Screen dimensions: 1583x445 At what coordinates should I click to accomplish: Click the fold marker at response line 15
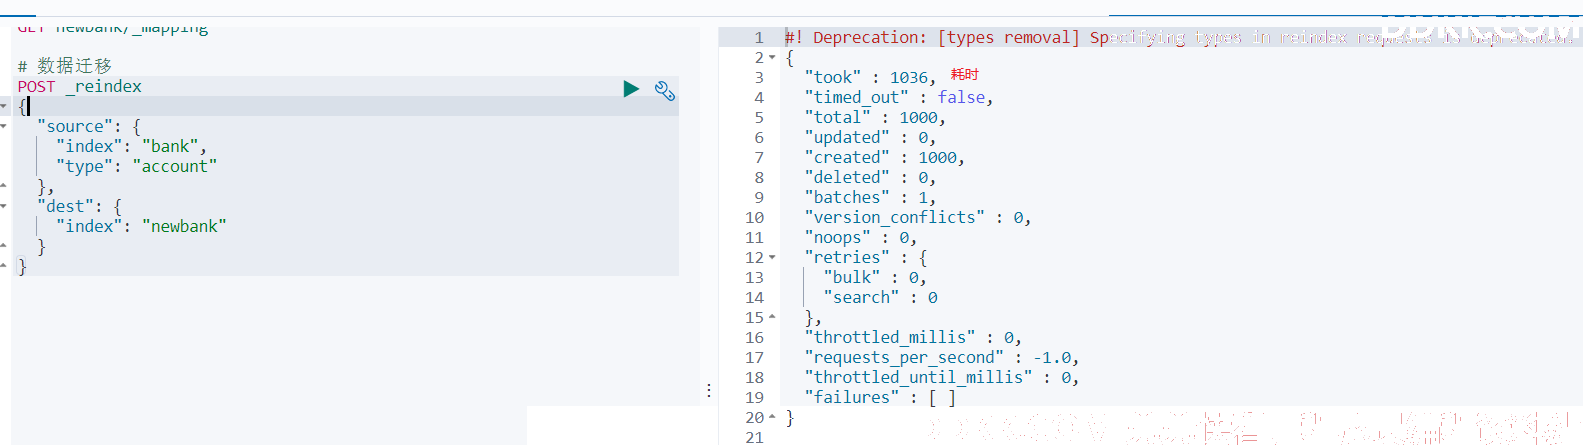(772, 318)
